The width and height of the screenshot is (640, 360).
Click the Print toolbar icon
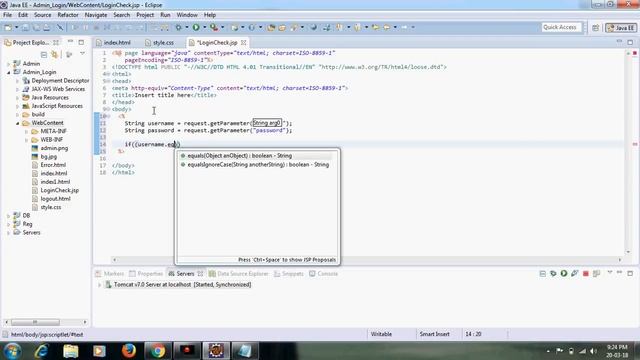[x=47, y=27]
